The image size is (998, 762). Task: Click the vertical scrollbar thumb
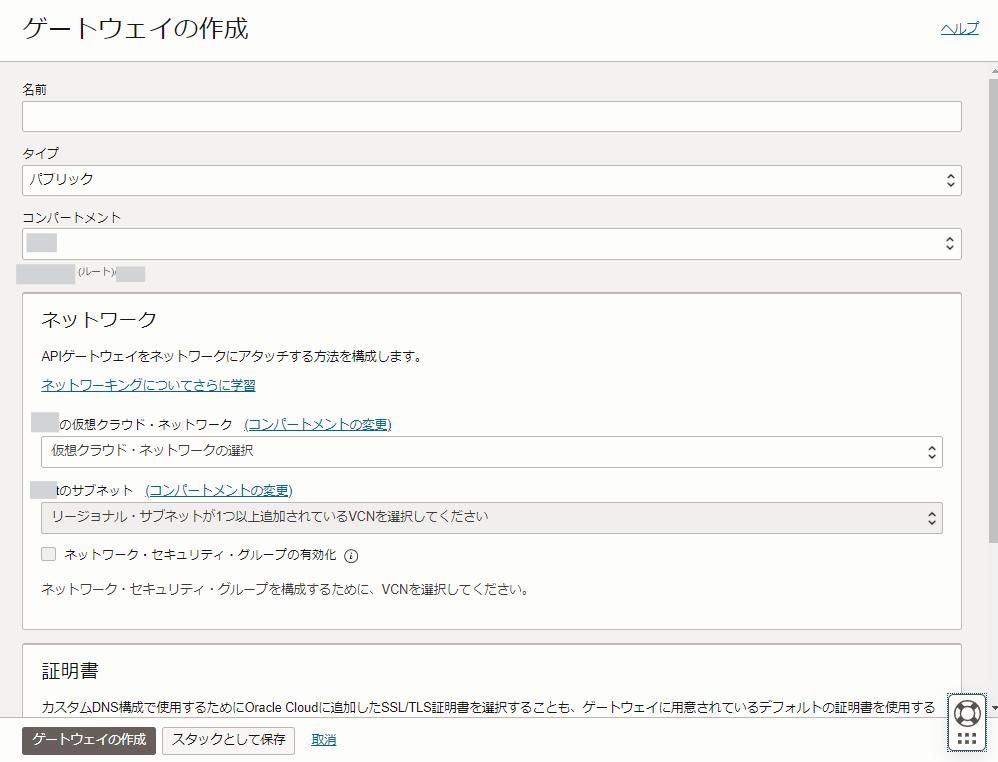click(993, 311)
